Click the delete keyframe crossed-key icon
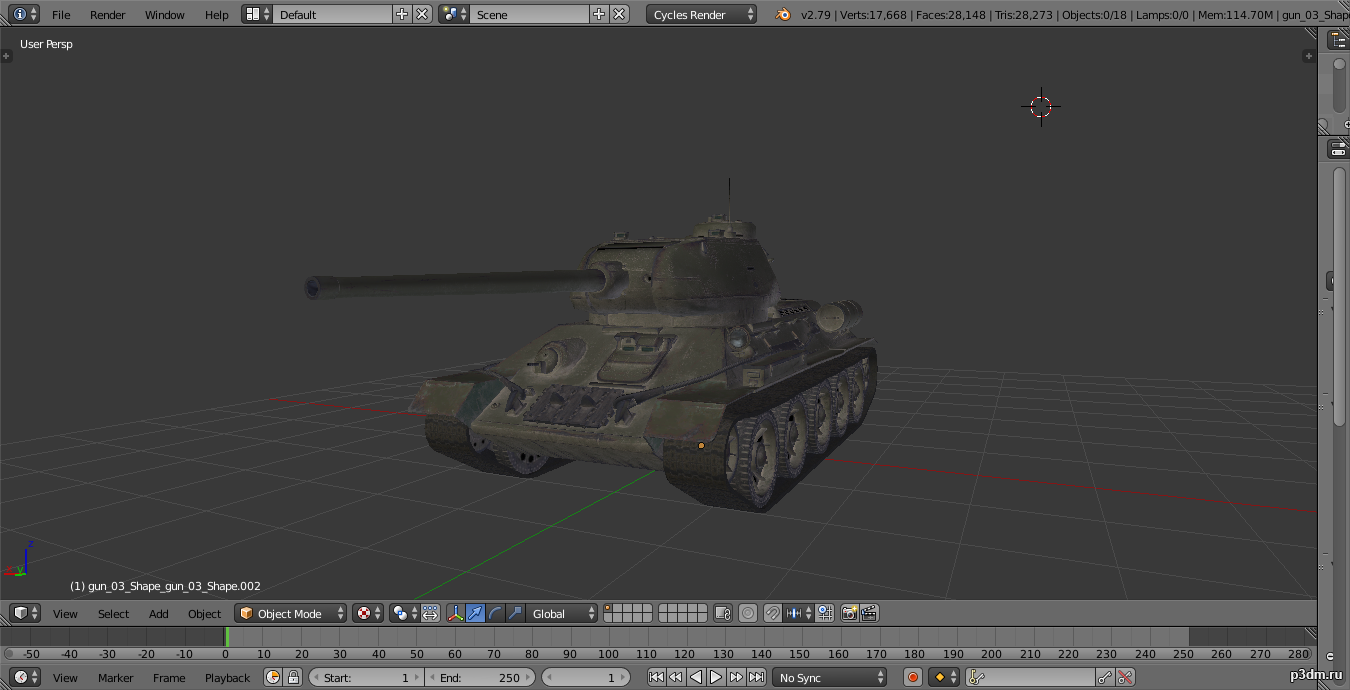This screenshot has height=690, width=1350. click(x=1126, y=677)
